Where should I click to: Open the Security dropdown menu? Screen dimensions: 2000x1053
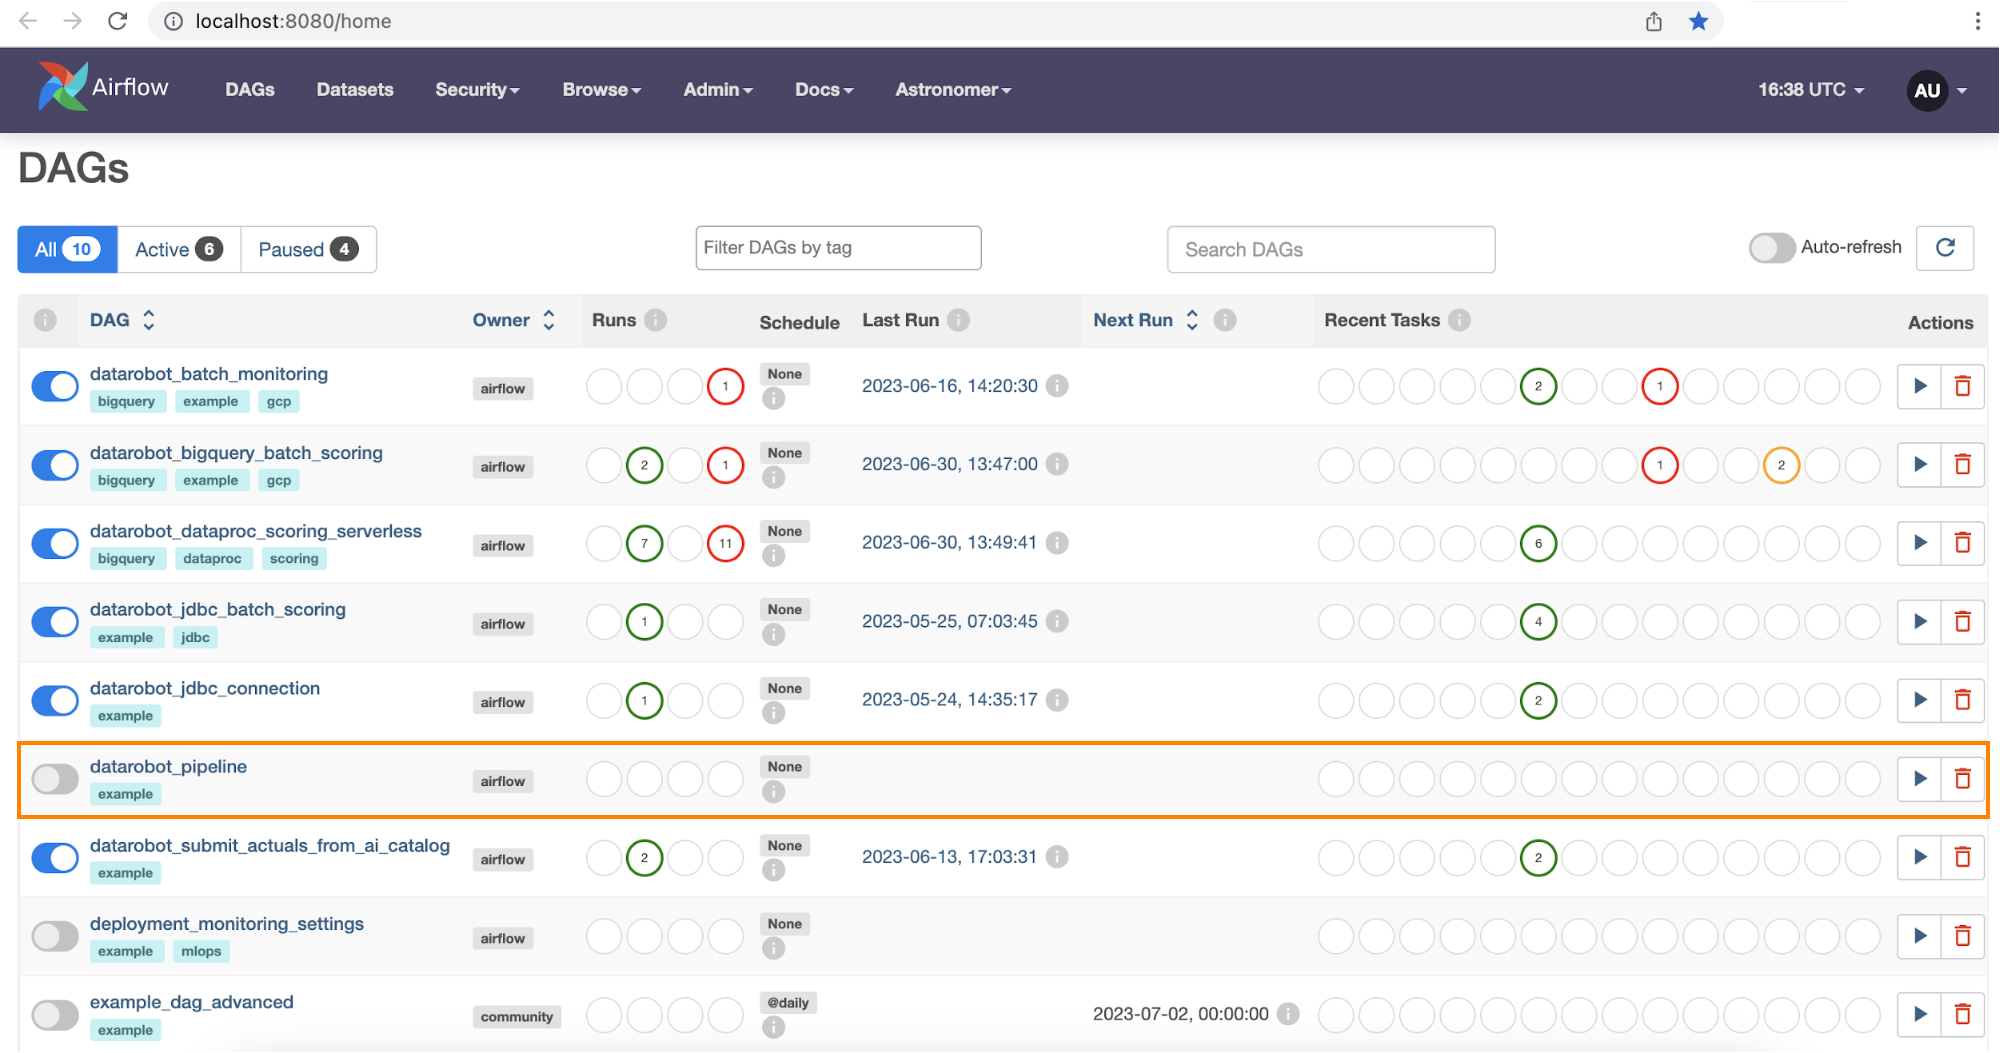(477, 90)
